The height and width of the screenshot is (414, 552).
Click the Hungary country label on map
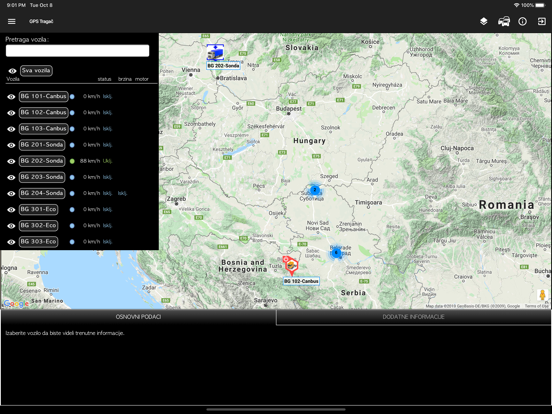pyautogui.click(x=309, y=141)
